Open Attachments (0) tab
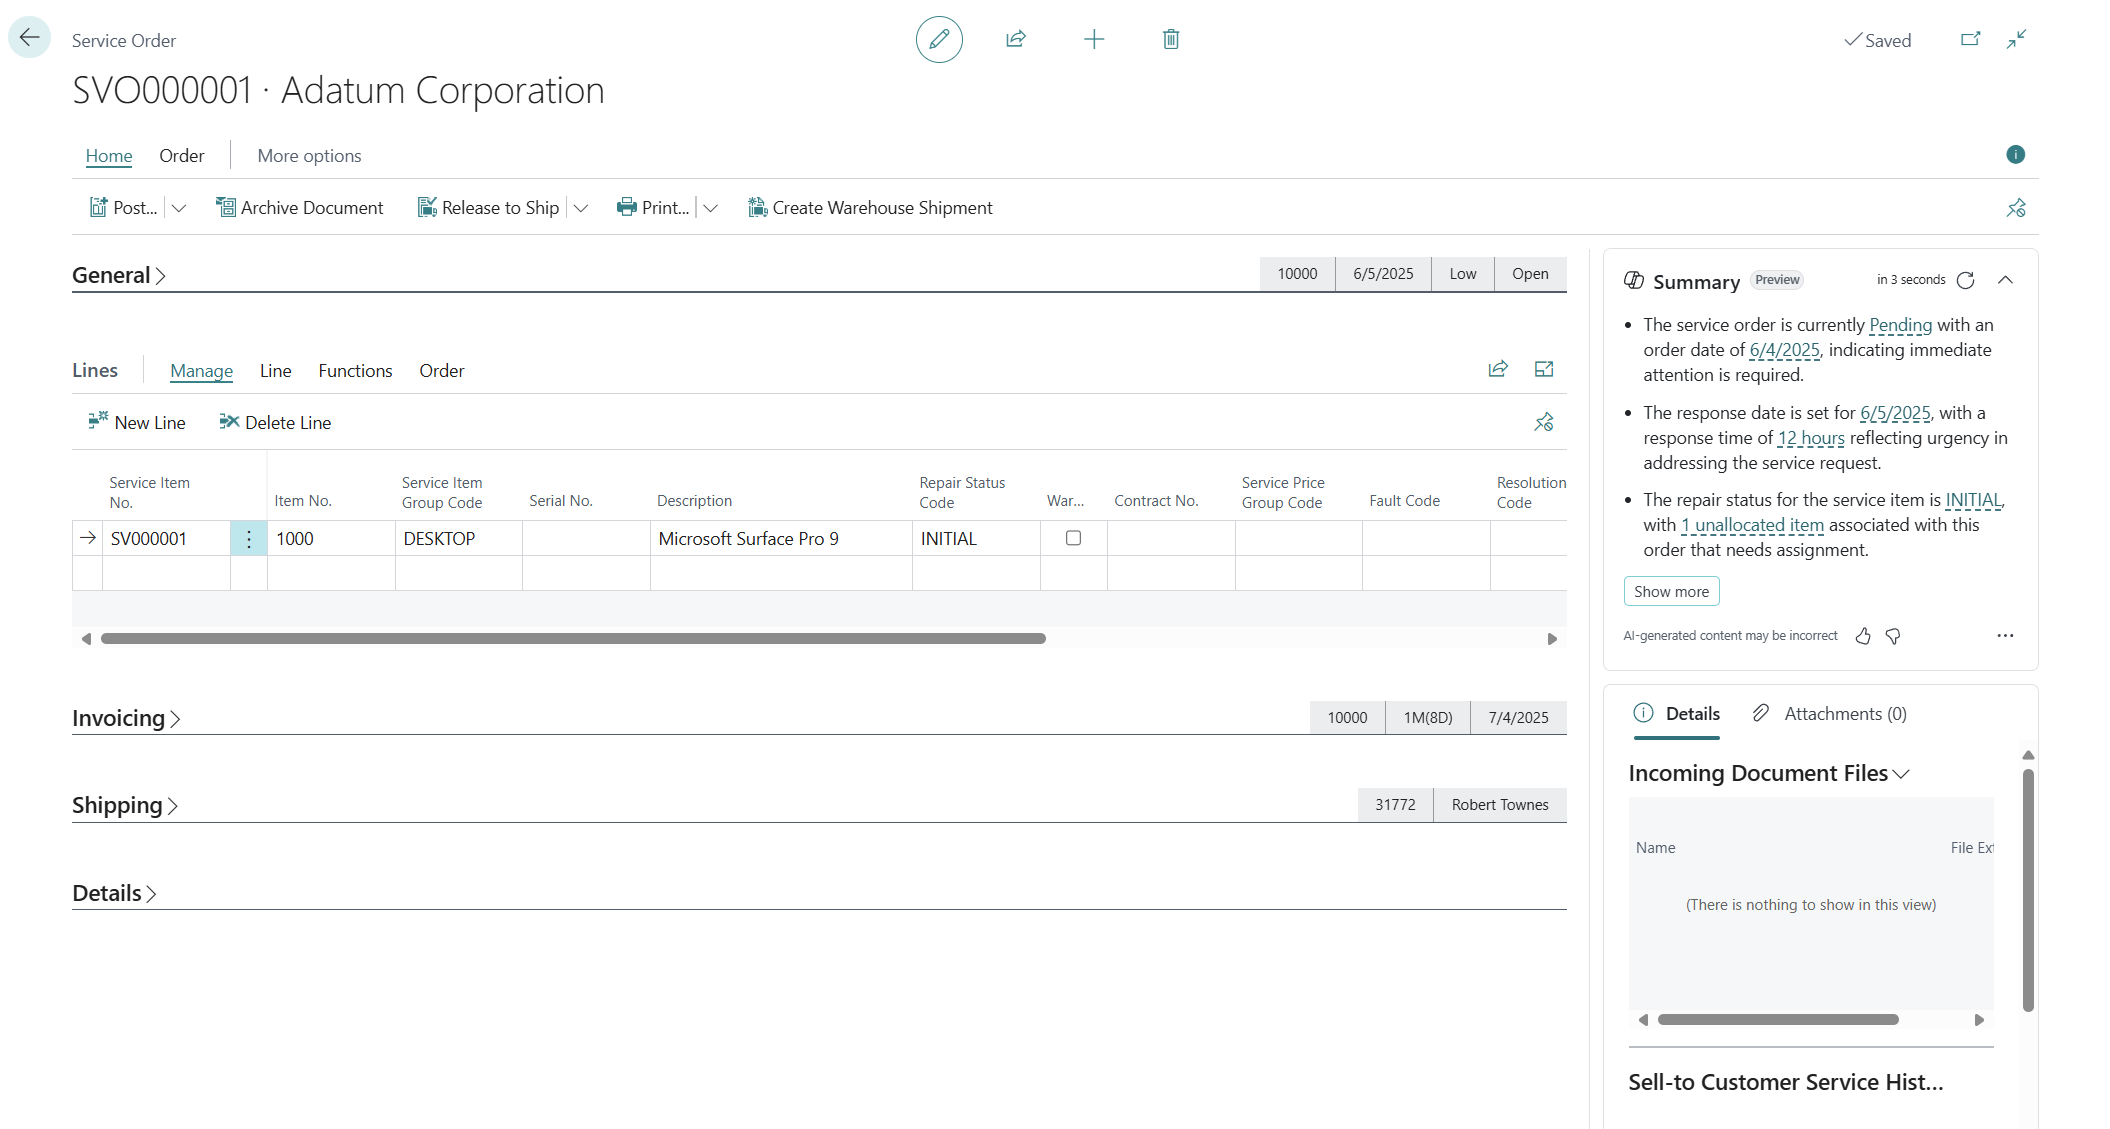This screenshot has height=1129, width=2110. tap(1830, 714)
